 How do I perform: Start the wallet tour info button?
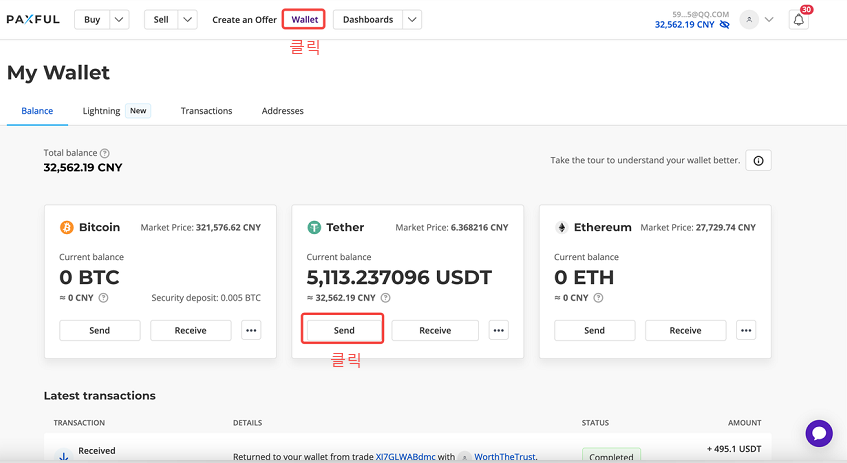click(758, 160)
